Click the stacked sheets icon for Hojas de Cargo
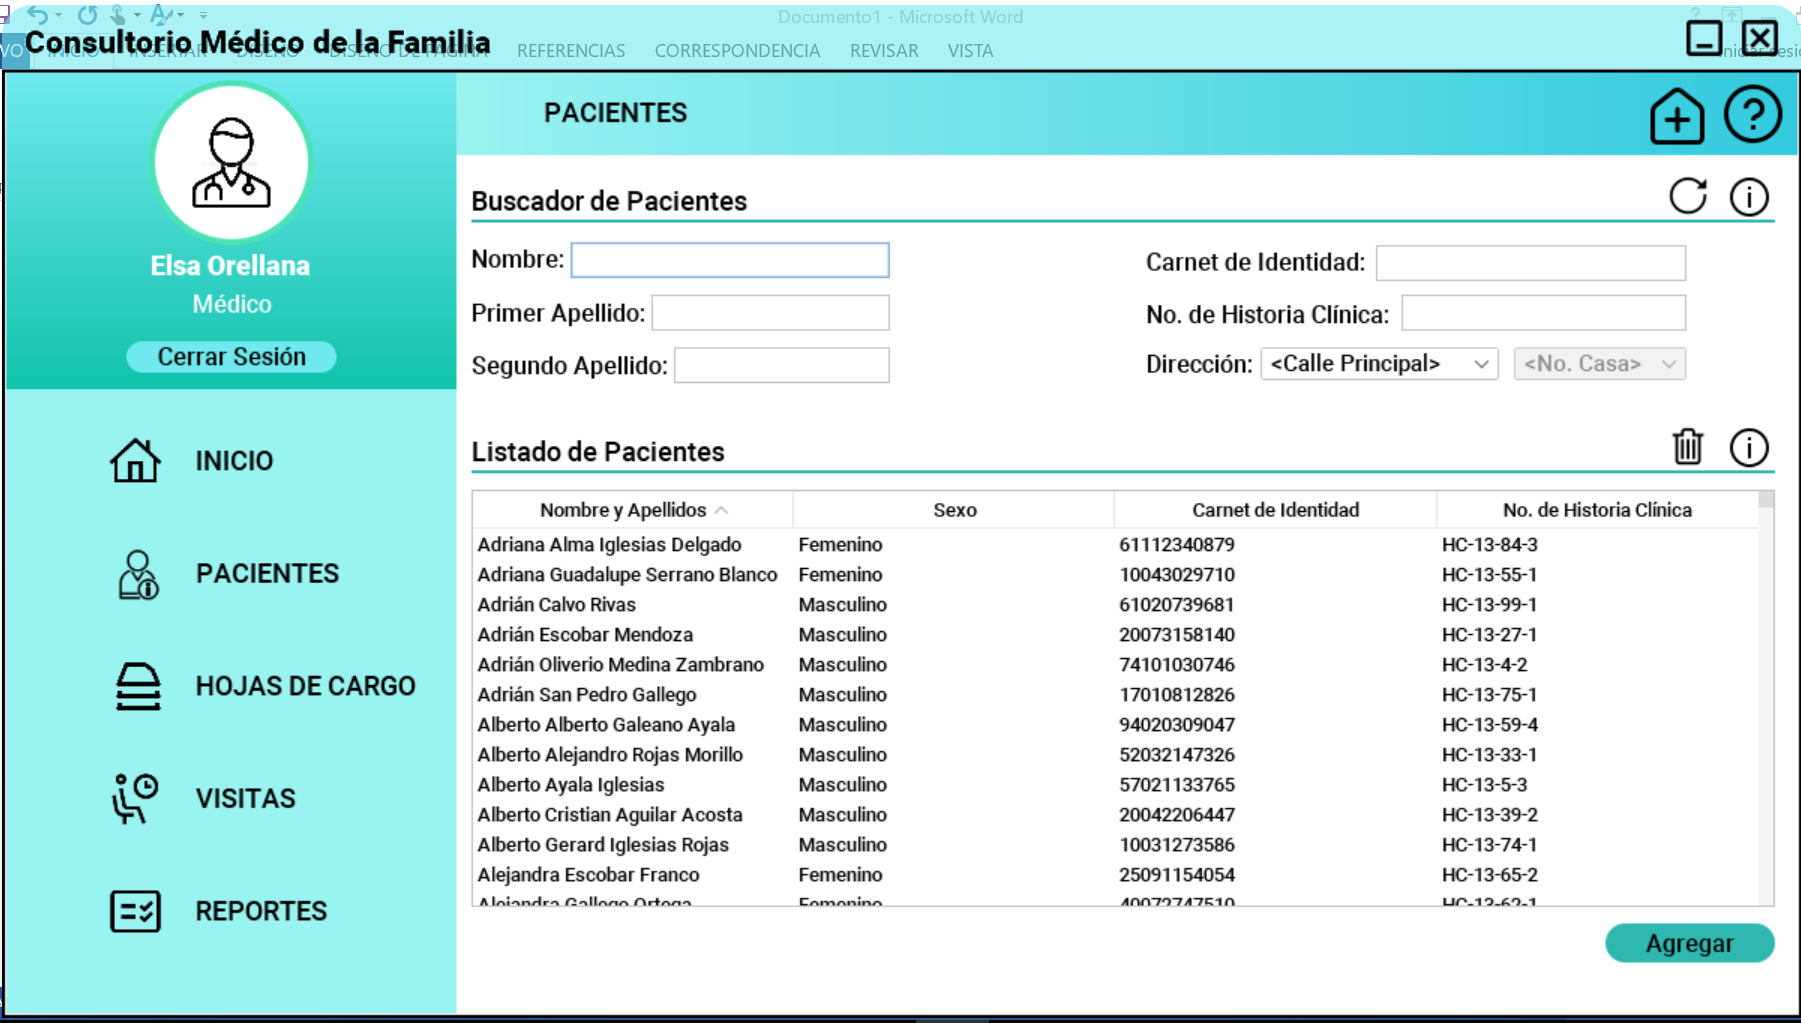This screenshot has width=1801, height=1023. 138,687
